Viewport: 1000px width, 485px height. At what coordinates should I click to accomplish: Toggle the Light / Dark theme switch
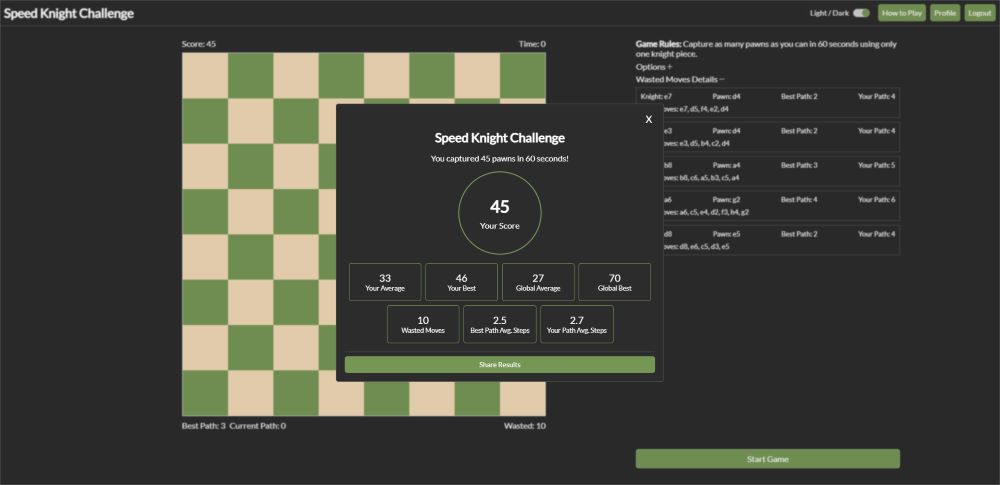860,13
